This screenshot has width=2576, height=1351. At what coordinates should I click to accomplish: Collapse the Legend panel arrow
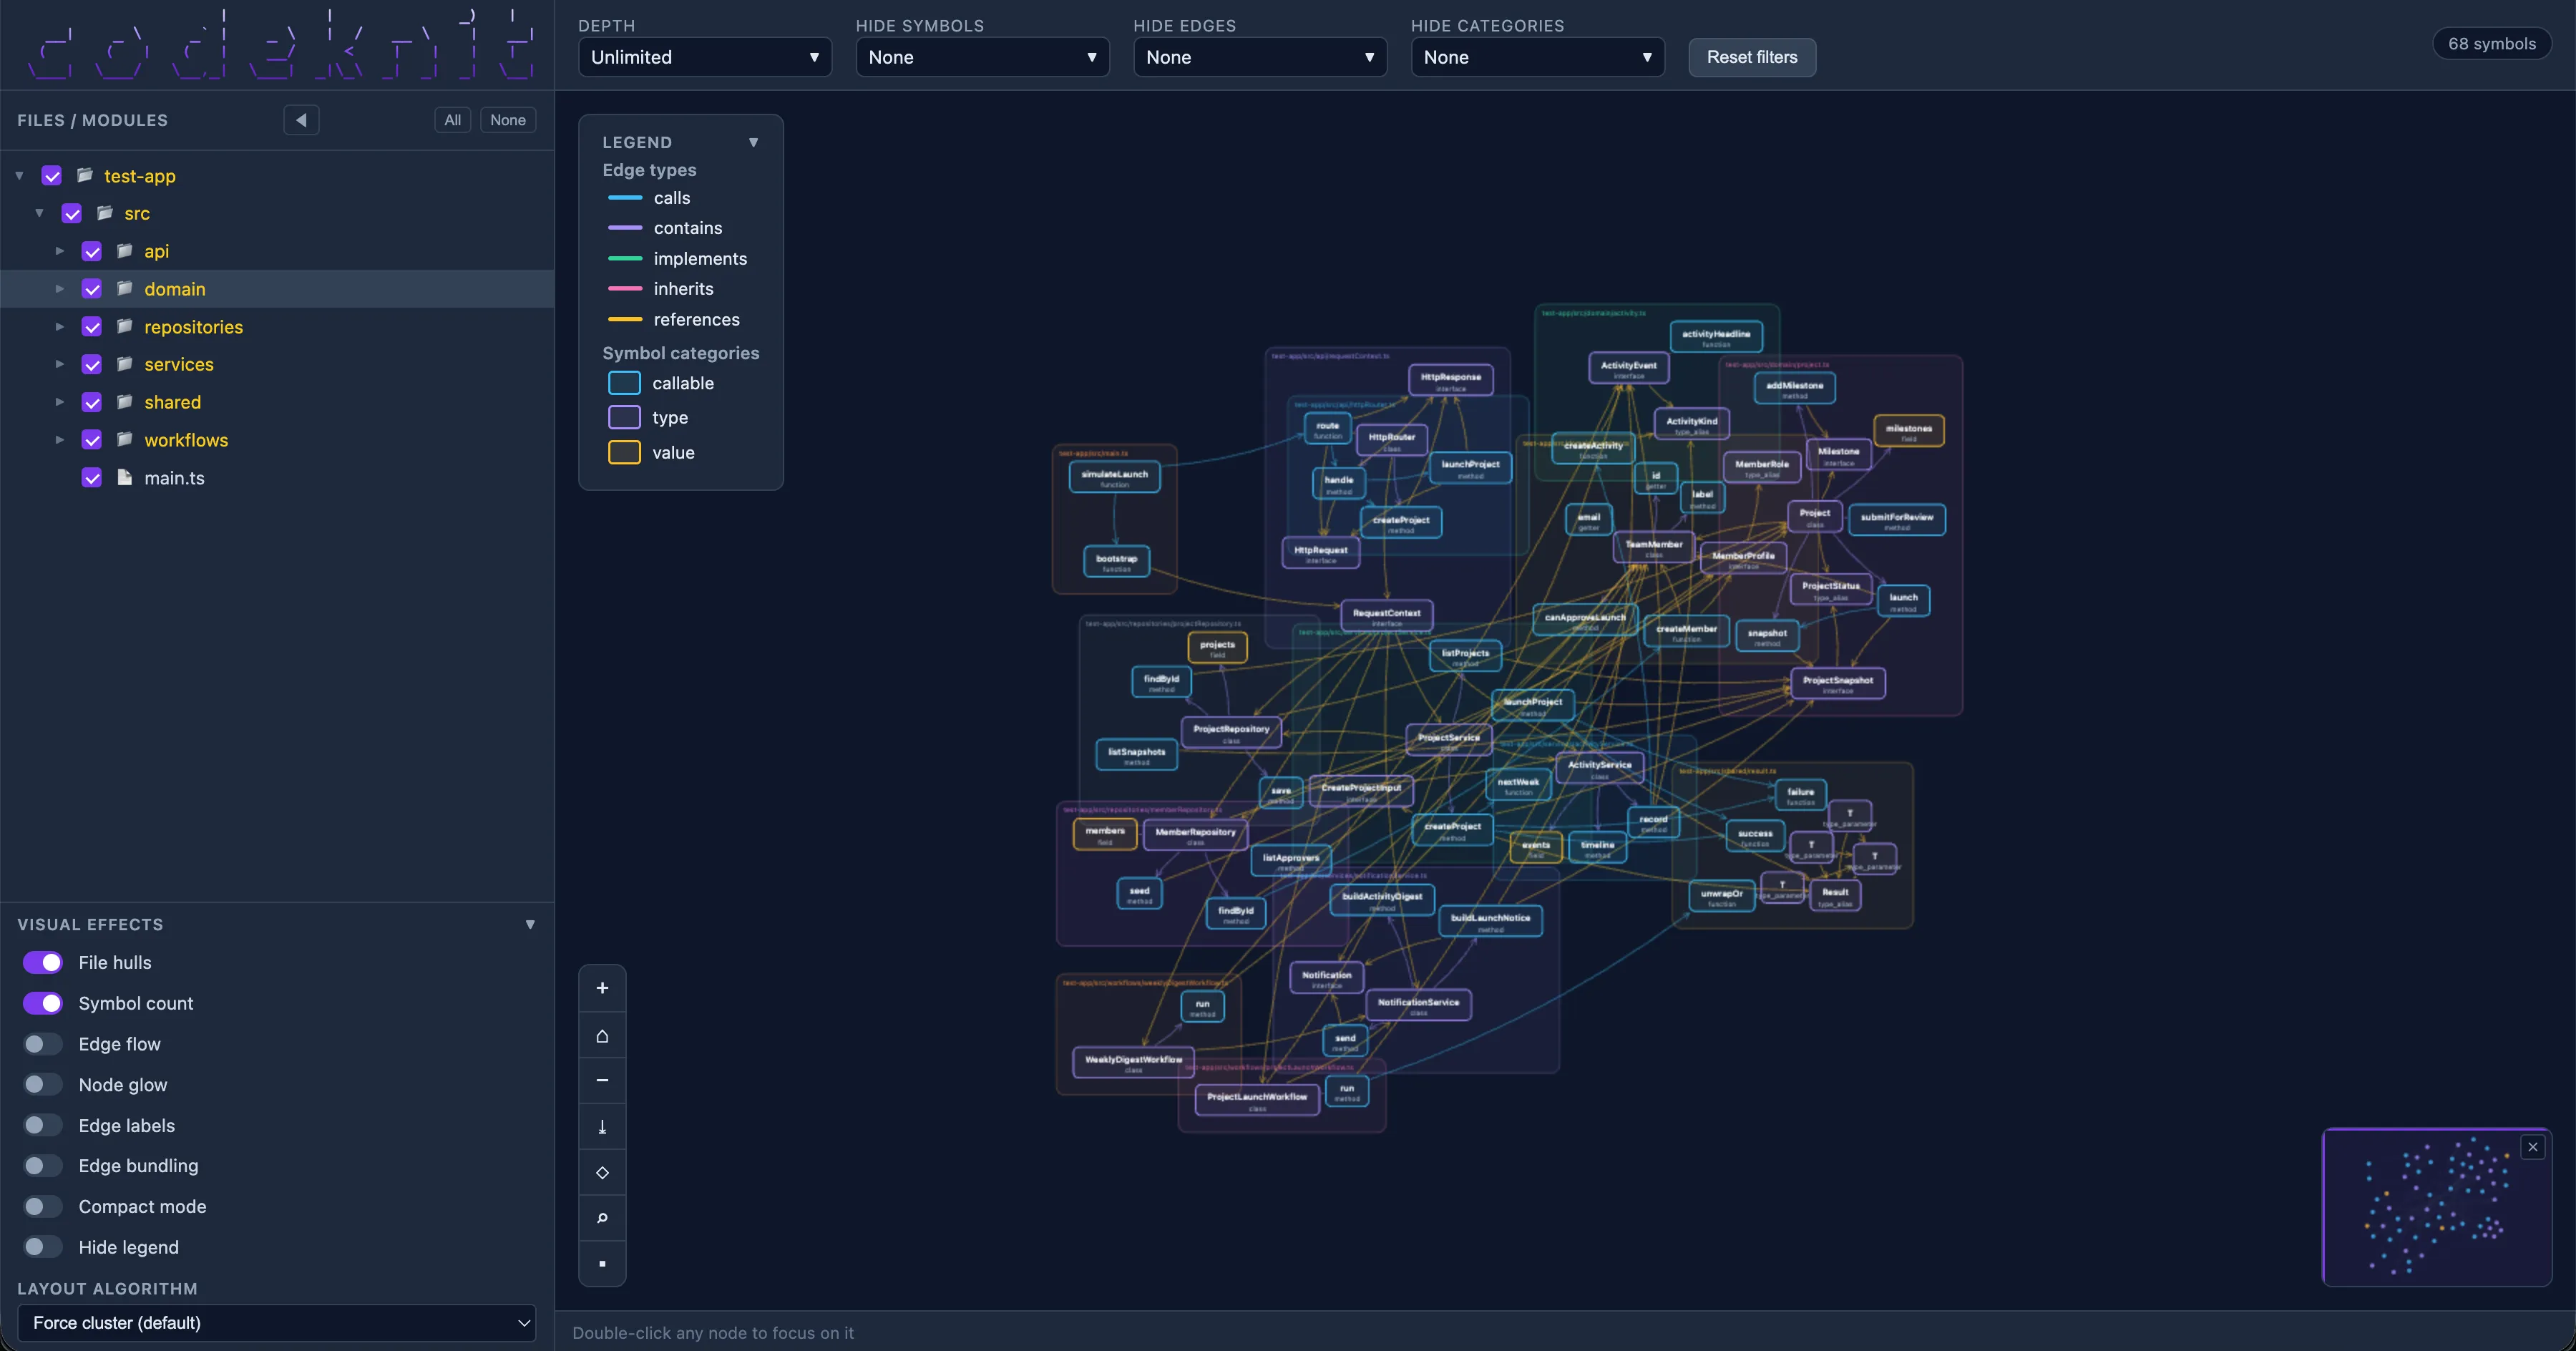click(x=753, y=142)
